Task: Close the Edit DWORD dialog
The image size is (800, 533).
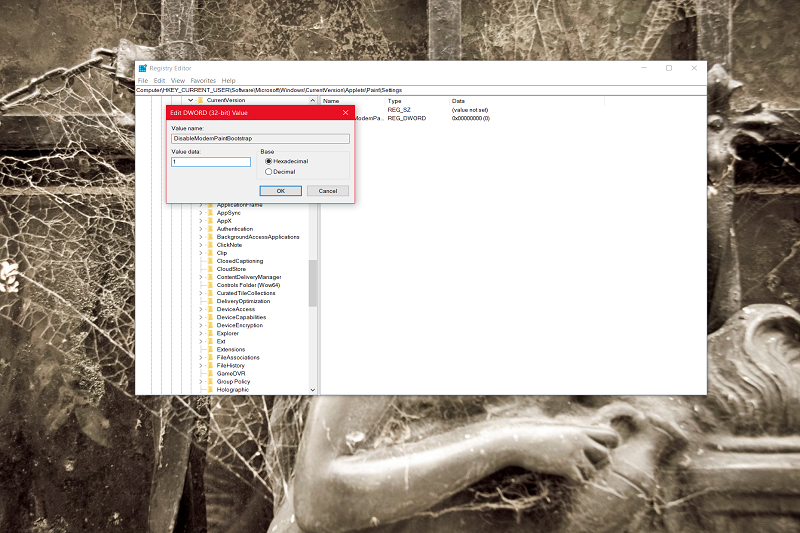Action: pyautogui.click(x=345, y=113)
